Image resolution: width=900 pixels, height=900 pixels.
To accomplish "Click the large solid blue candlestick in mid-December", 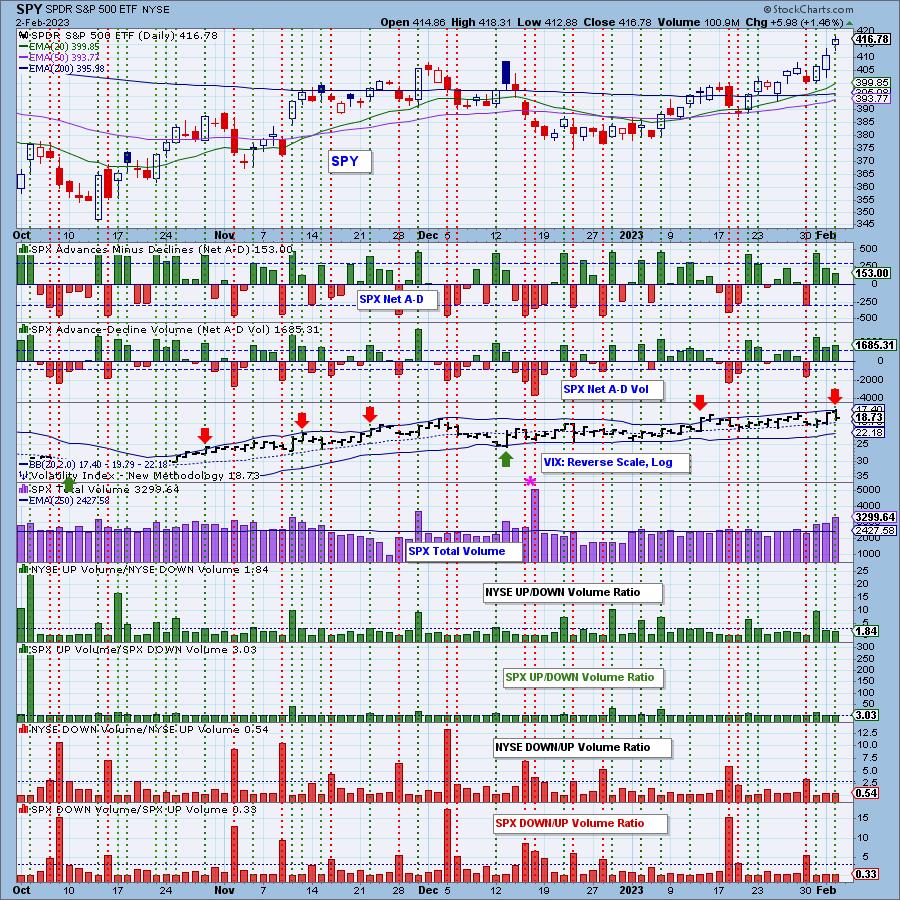I will pyautogui.click(x=506, y=72).
